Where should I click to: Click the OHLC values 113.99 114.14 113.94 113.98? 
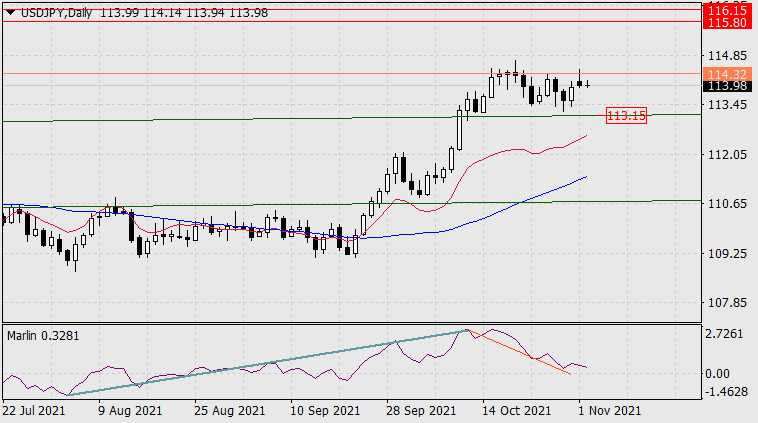pyautogui.click(x=184, y=13)
